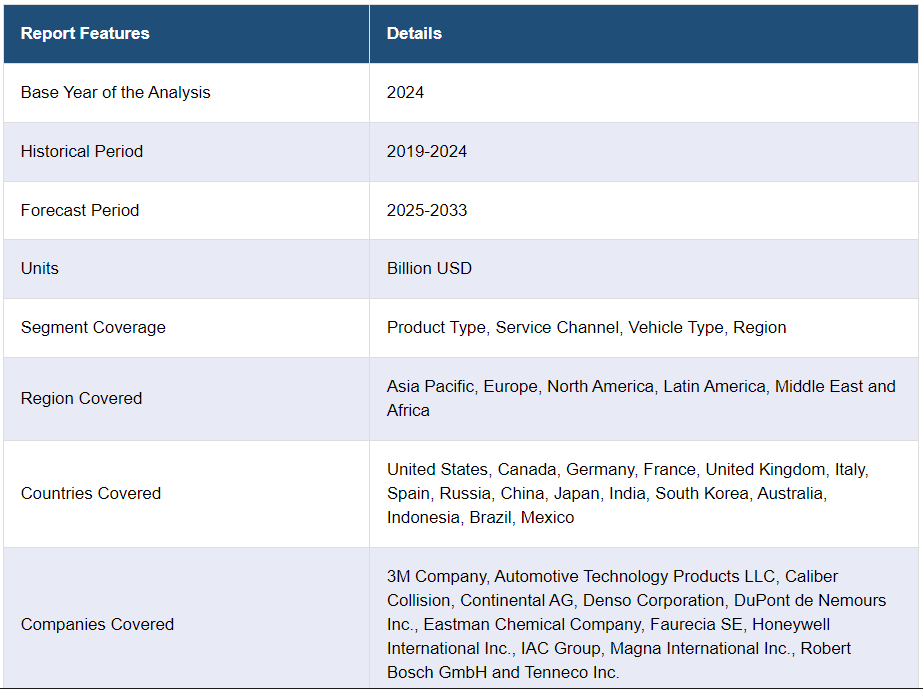Viewport: 923px width, 689px height.
Task: Click '3M Company' in the companies list
Action: 436,576
